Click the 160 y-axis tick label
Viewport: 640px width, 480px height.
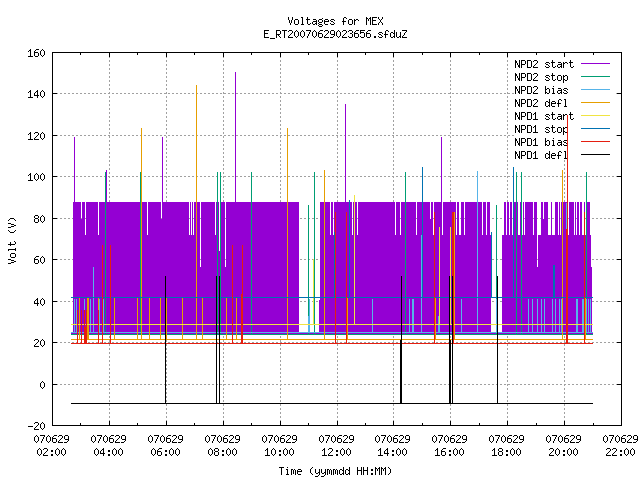36,53
